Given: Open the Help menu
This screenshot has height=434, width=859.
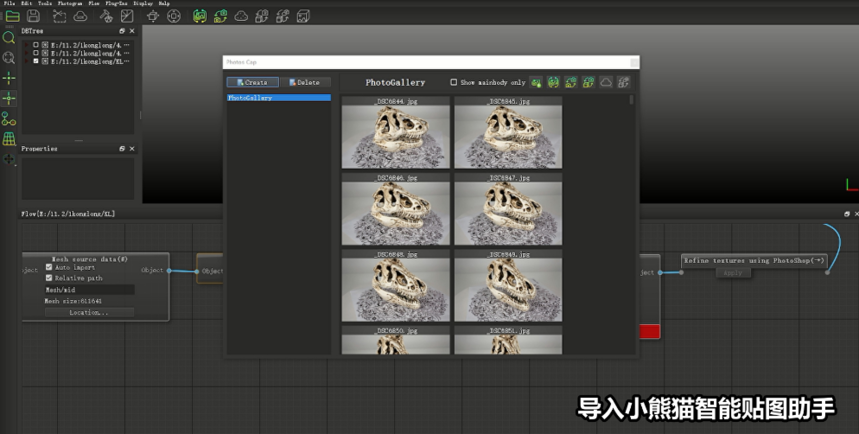Looking at the screenshot, I should click(164, 3).
